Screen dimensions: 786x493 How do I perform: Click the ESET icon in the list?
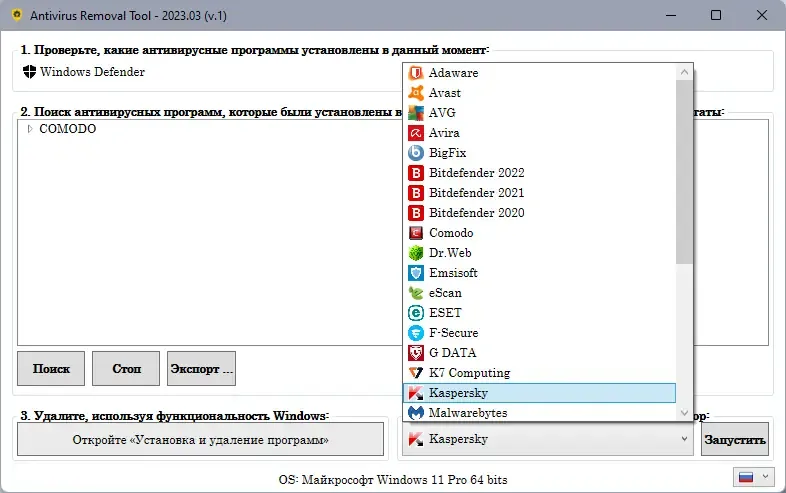416,313
